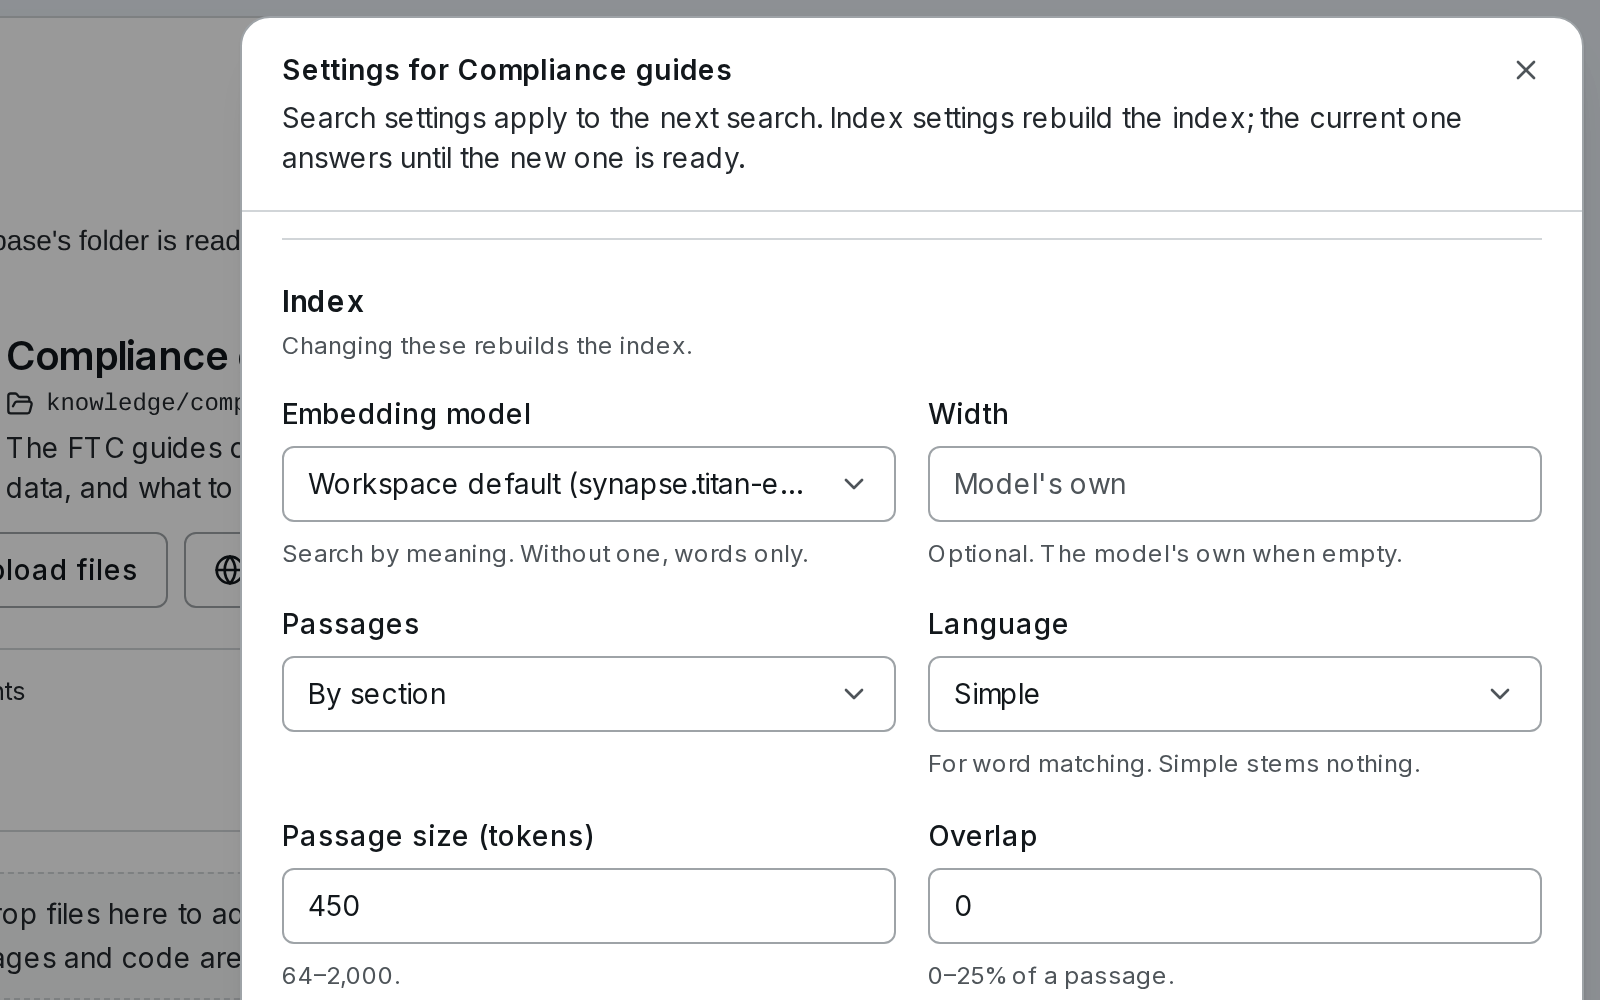Click the '64–2,000.' range hint
The image size is (1600, 1000).
coord(341,976)
